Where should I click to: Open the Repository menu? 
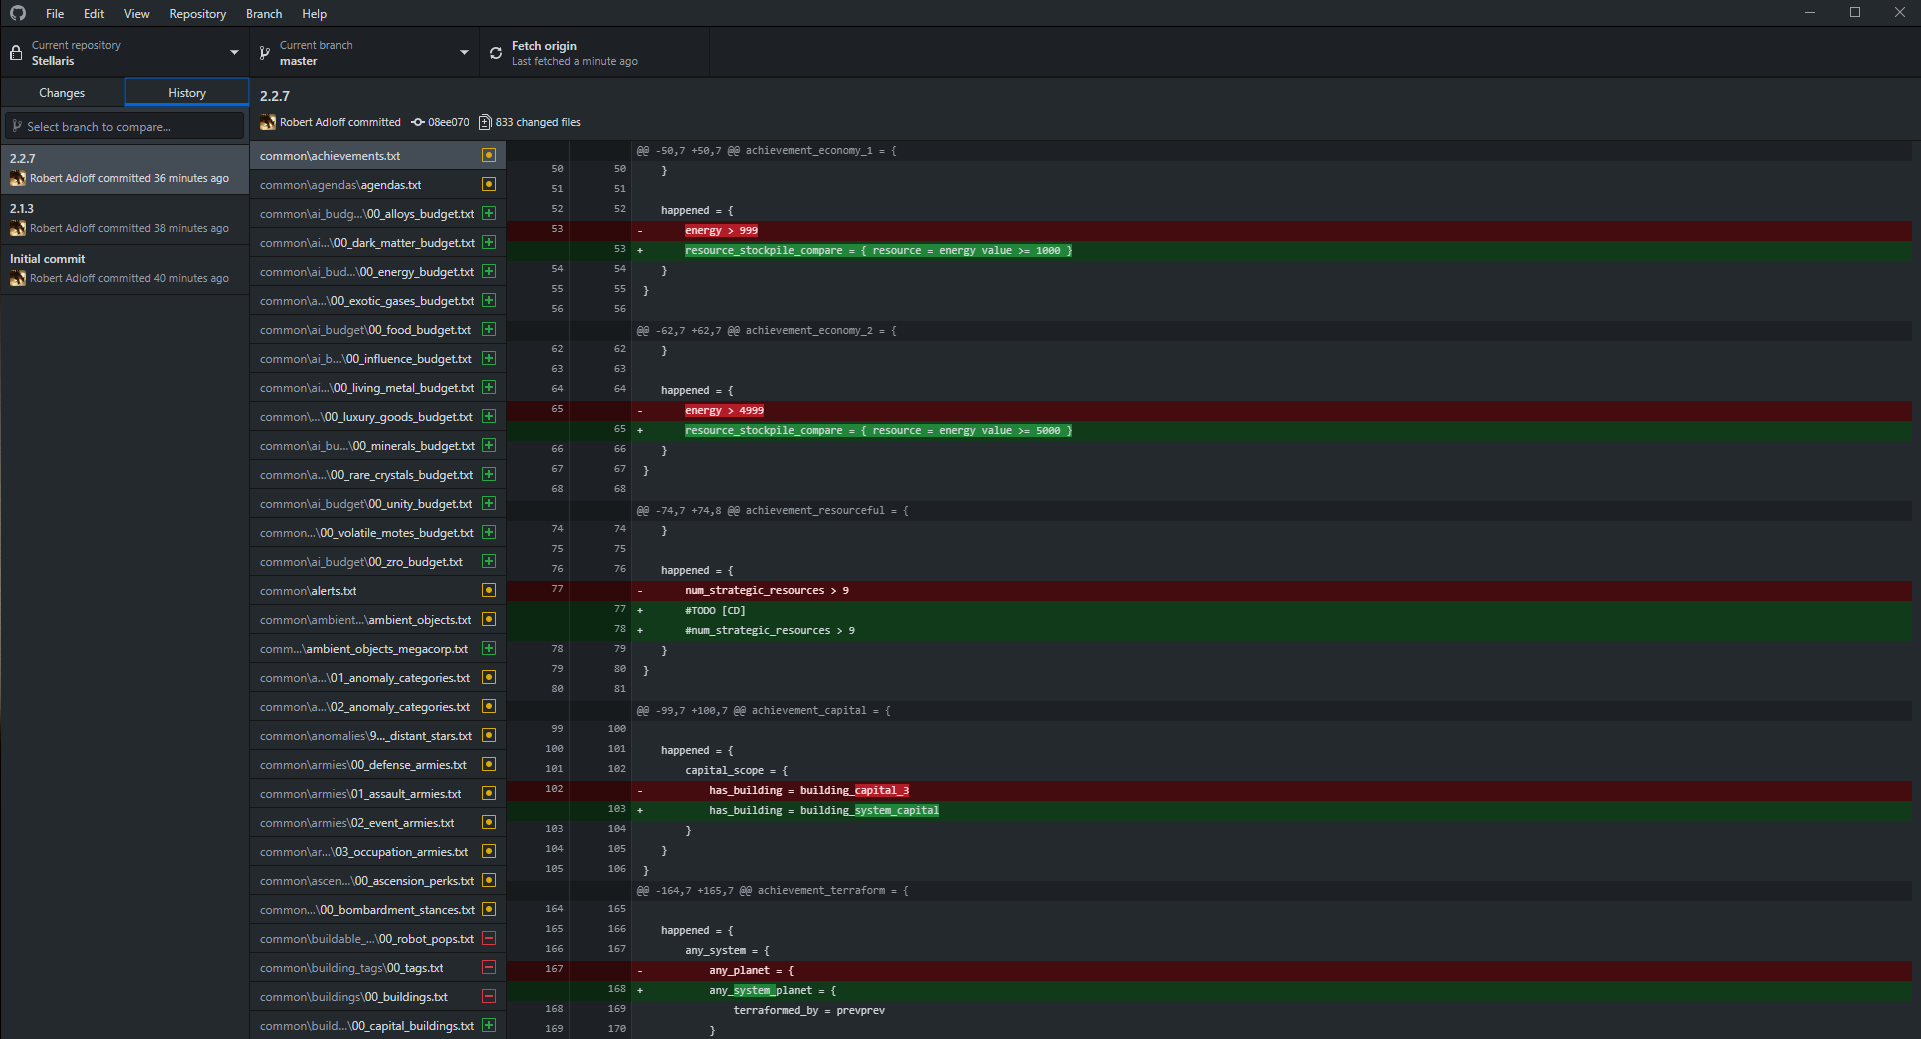tap(197, 13)
